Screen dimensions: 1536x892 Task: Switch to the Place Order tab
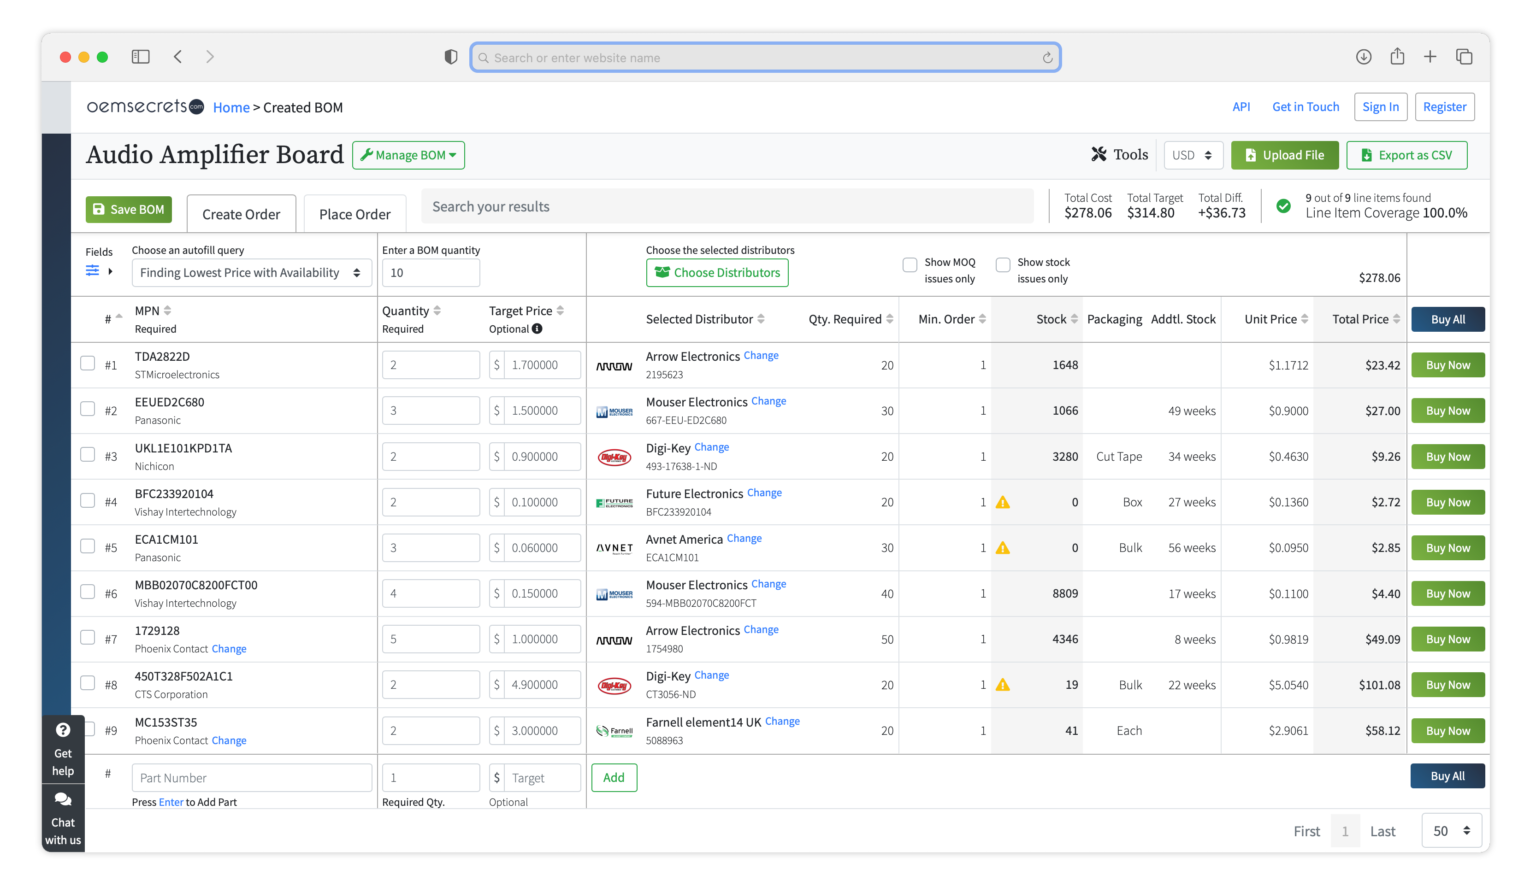tap(355, 213)
